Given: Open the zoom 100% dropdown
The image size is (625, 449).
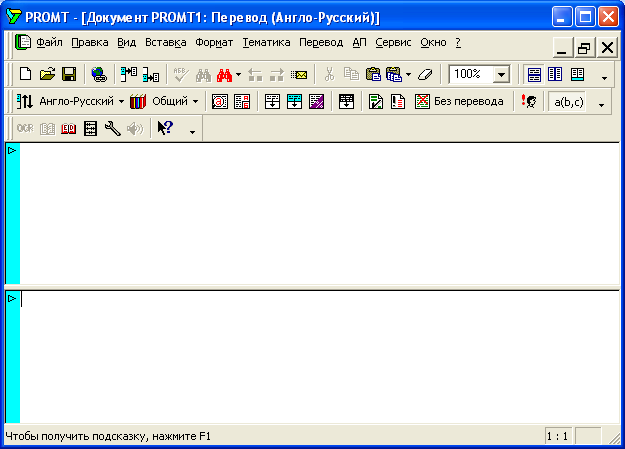Looking at the screenshot, I should coord(501,74).
